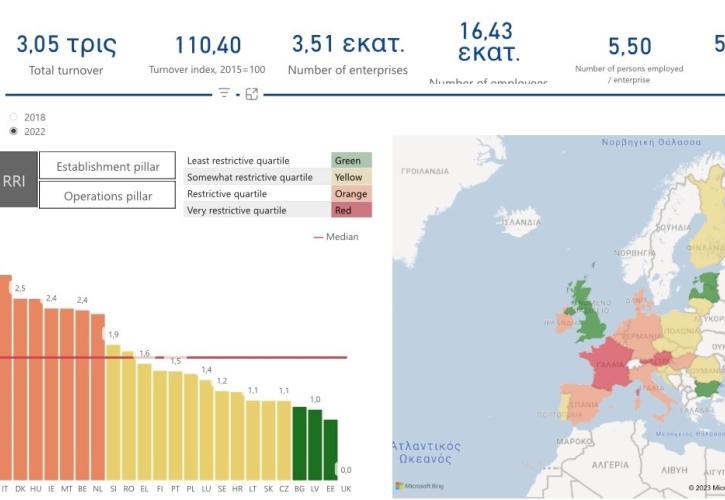Open the Operations pillar tab

click(x=107, y=195)
